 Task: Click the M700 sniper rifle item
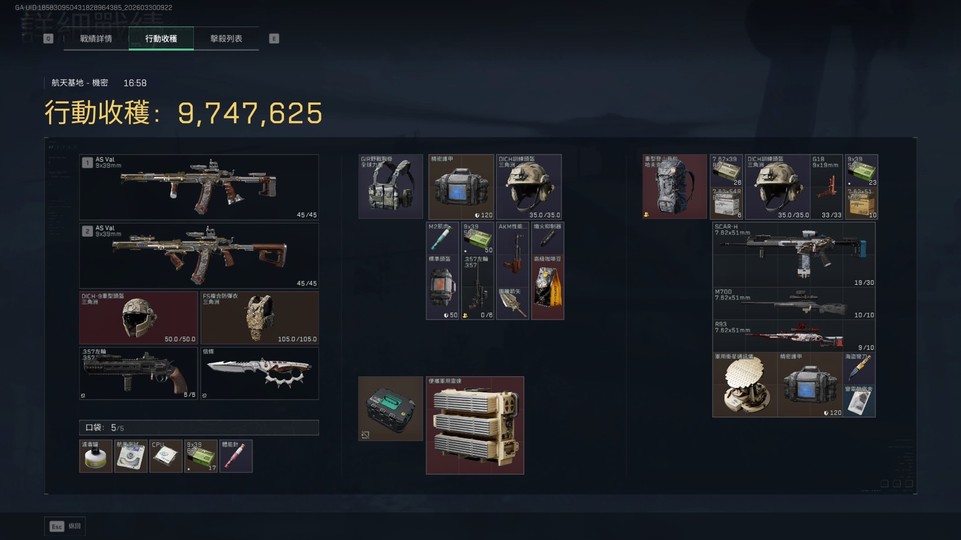coord(794,303)
